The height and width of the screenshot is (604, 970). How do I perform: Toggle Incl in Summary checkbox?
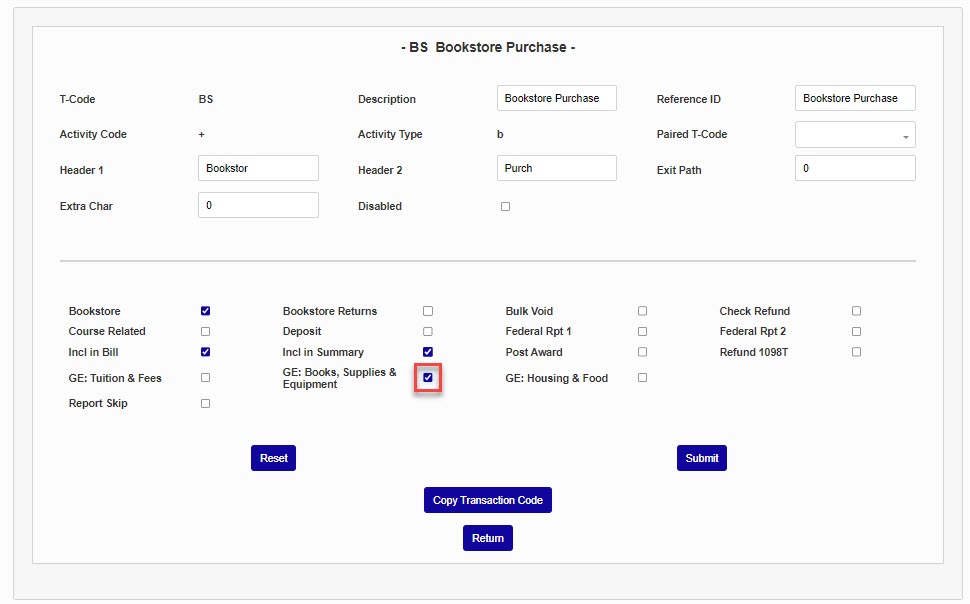pos(428,352)
